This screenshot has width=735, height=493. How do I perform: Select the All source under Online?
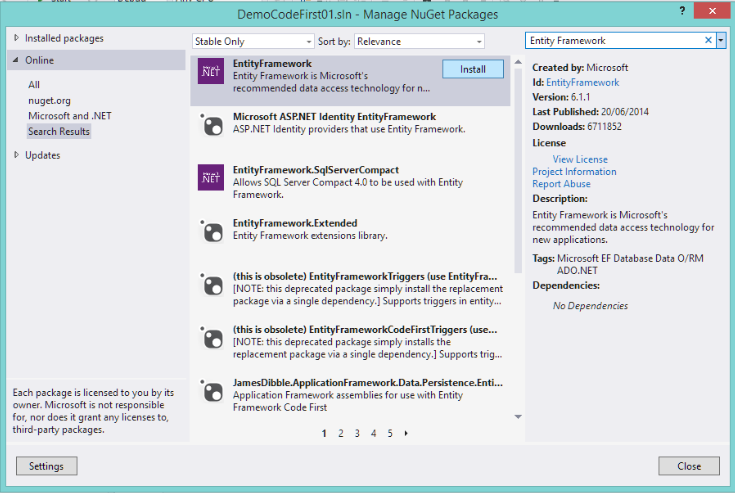(34, 85)
